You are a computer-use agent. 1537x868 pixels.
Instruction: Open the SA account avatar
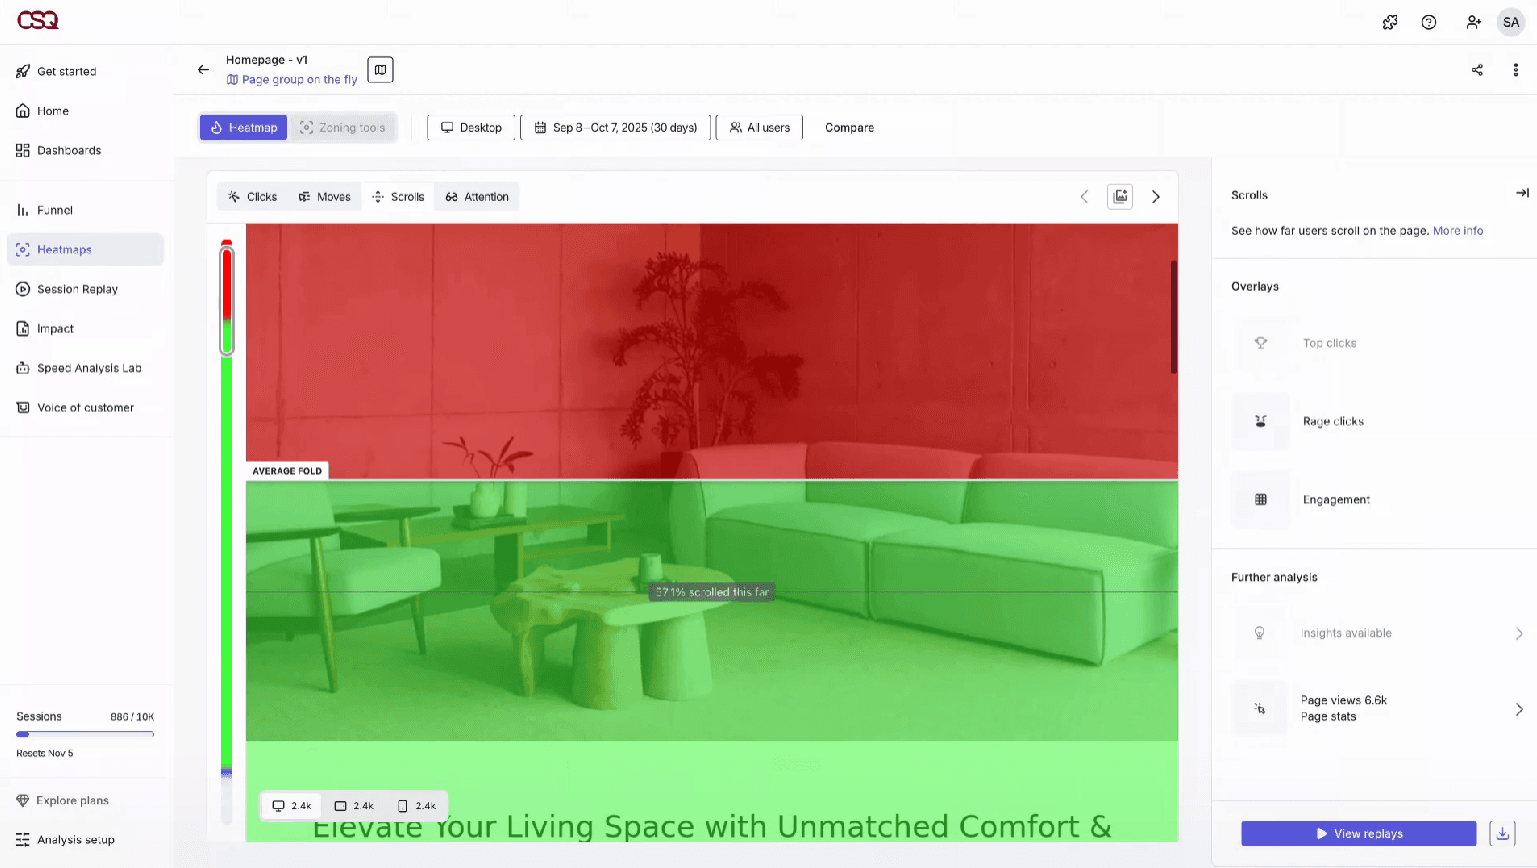(x=1511, y=22)
